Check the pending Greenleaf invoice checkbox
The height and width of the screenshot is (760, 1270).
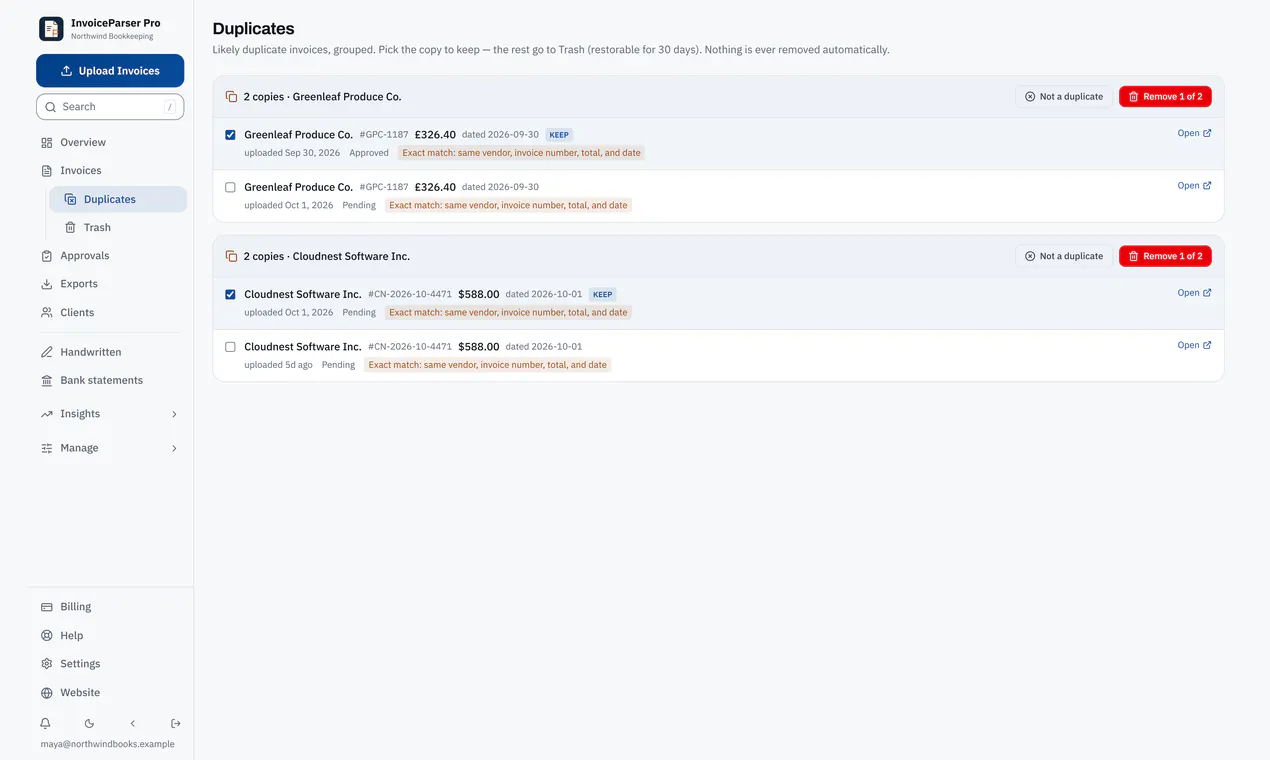pyautogui.click(x=230, y=187)
